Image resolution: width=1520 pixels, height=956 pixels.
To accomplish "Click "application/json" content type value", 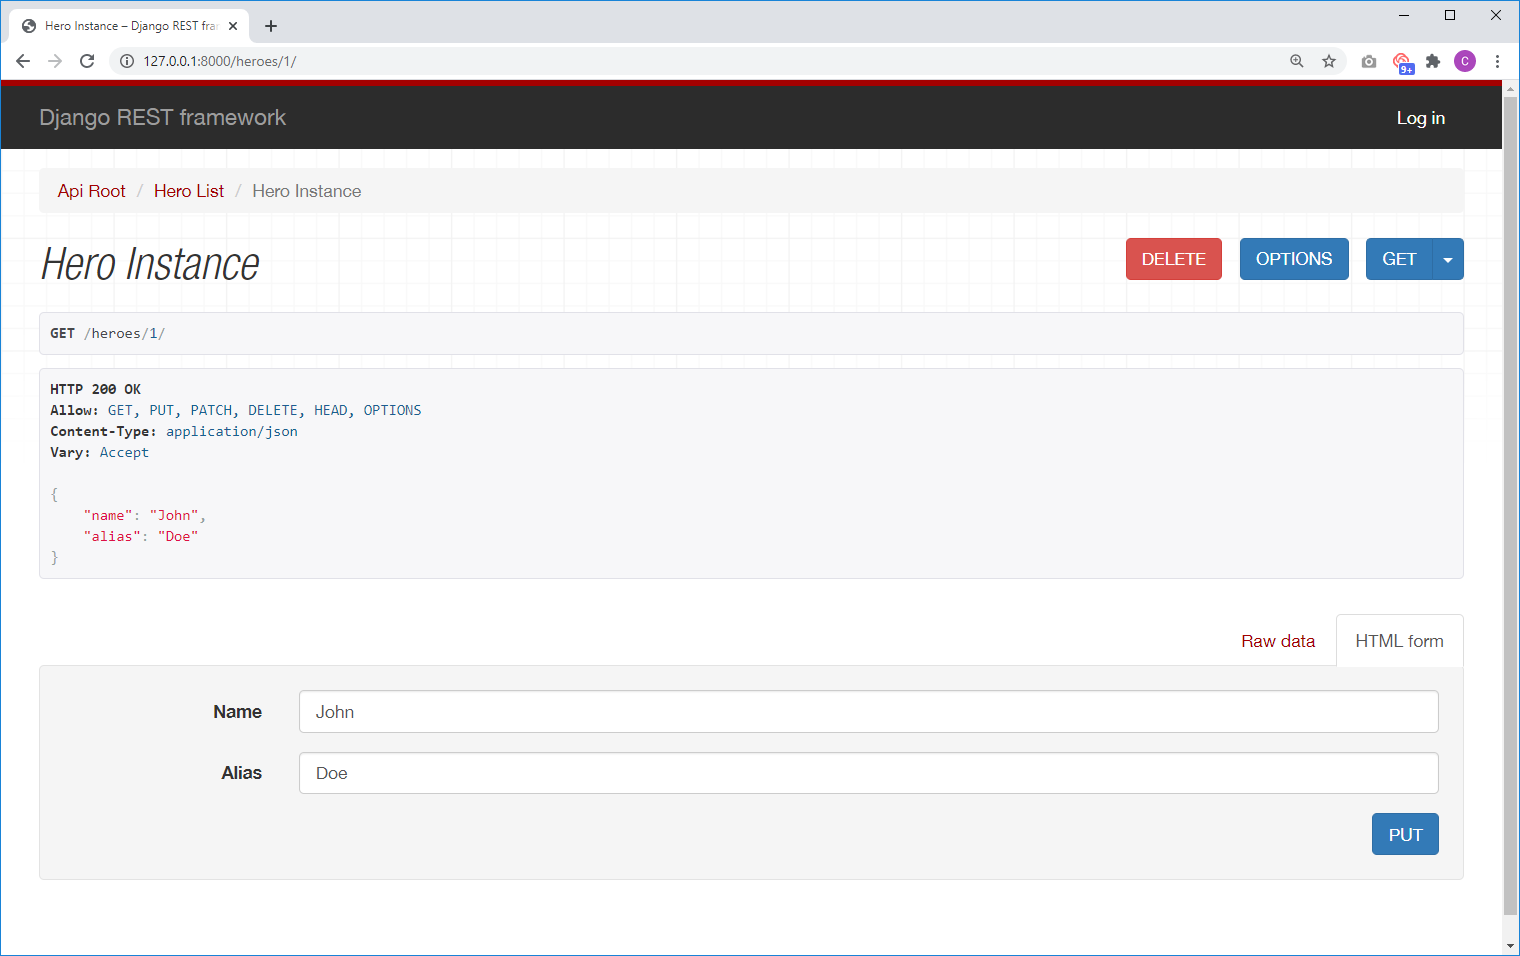I will coord(232,431).
